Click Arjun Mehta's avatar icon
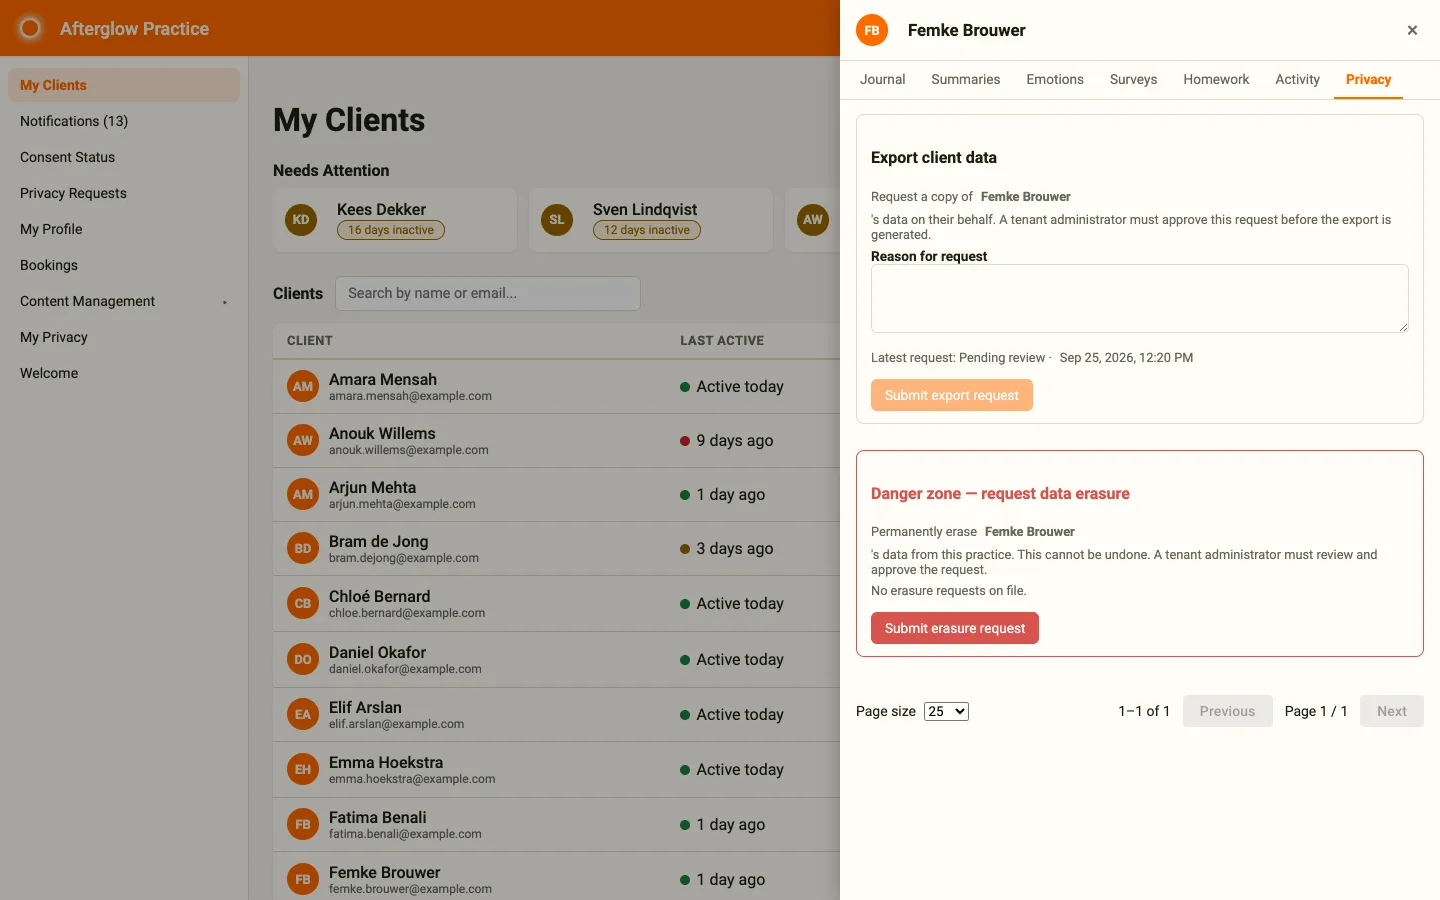 (303, 494)
